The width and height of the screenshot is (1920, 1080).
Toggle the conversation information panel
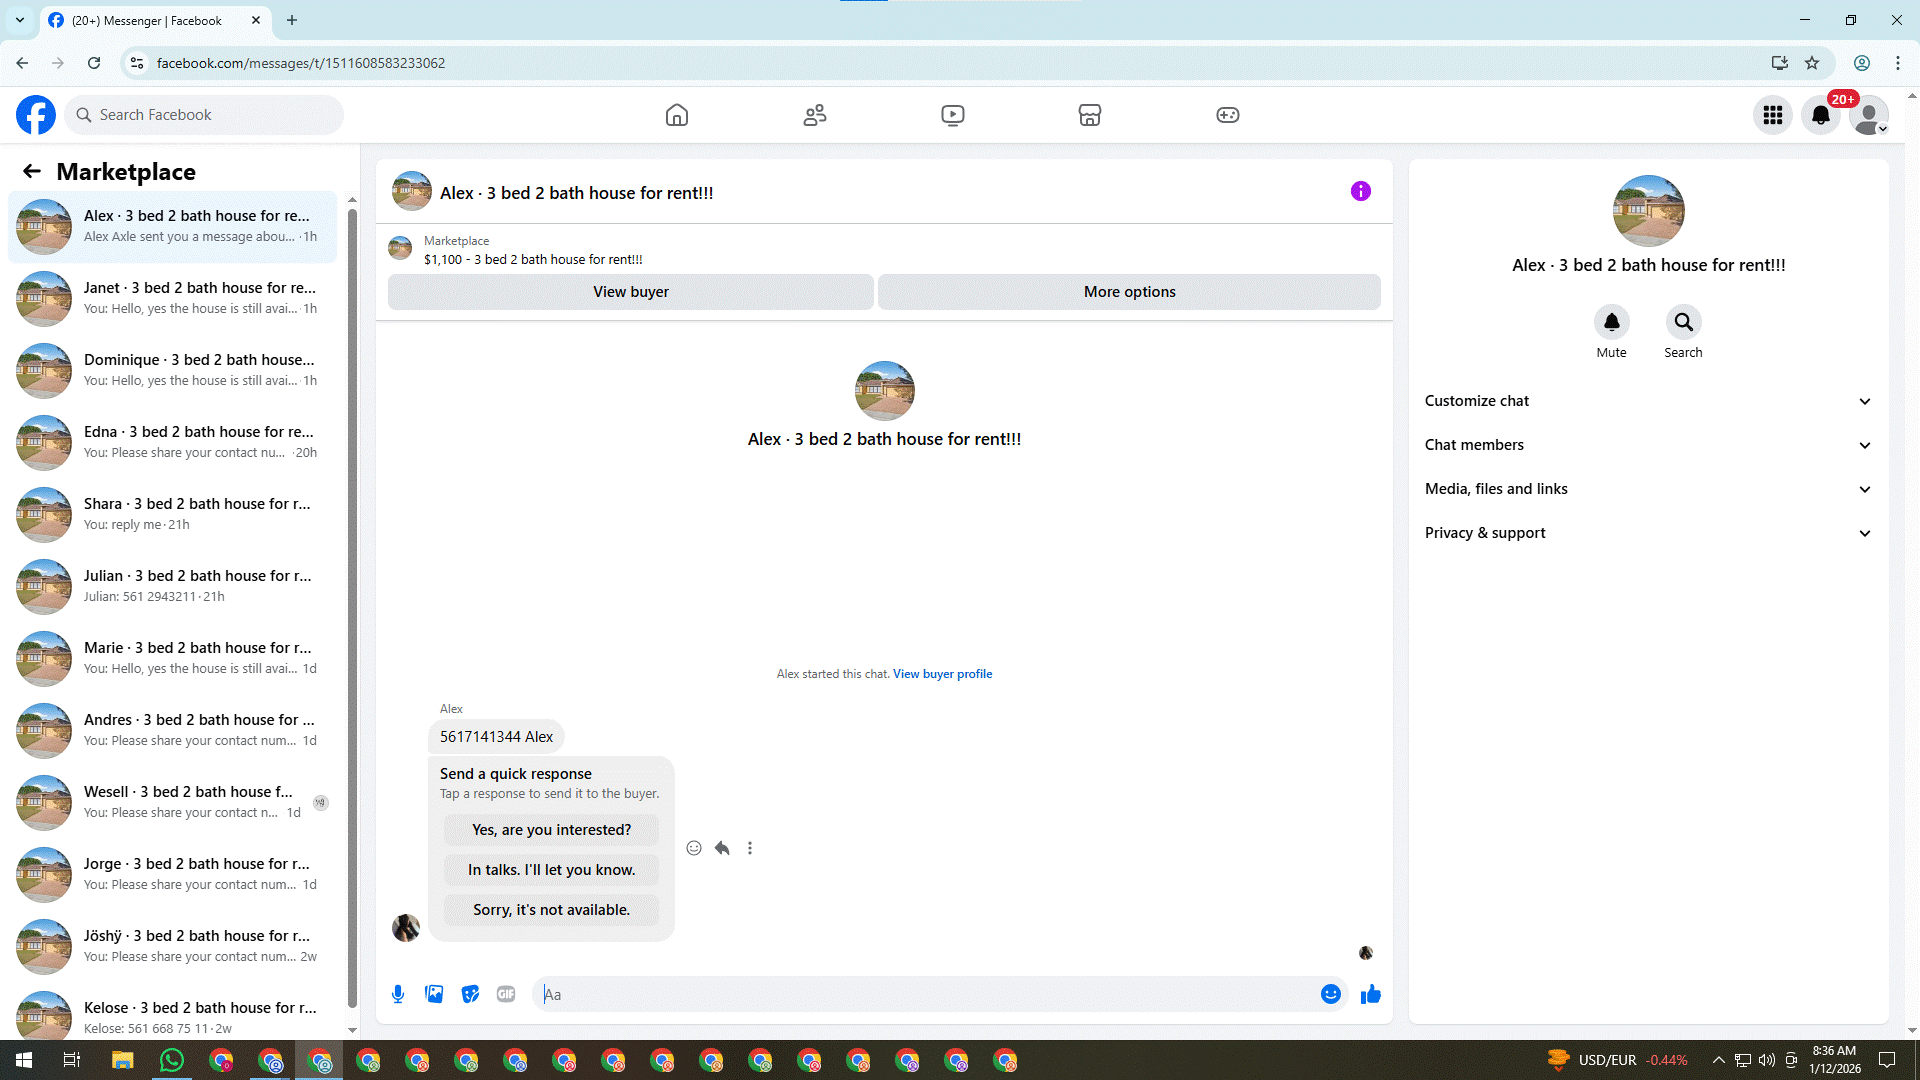point(1360,191)
